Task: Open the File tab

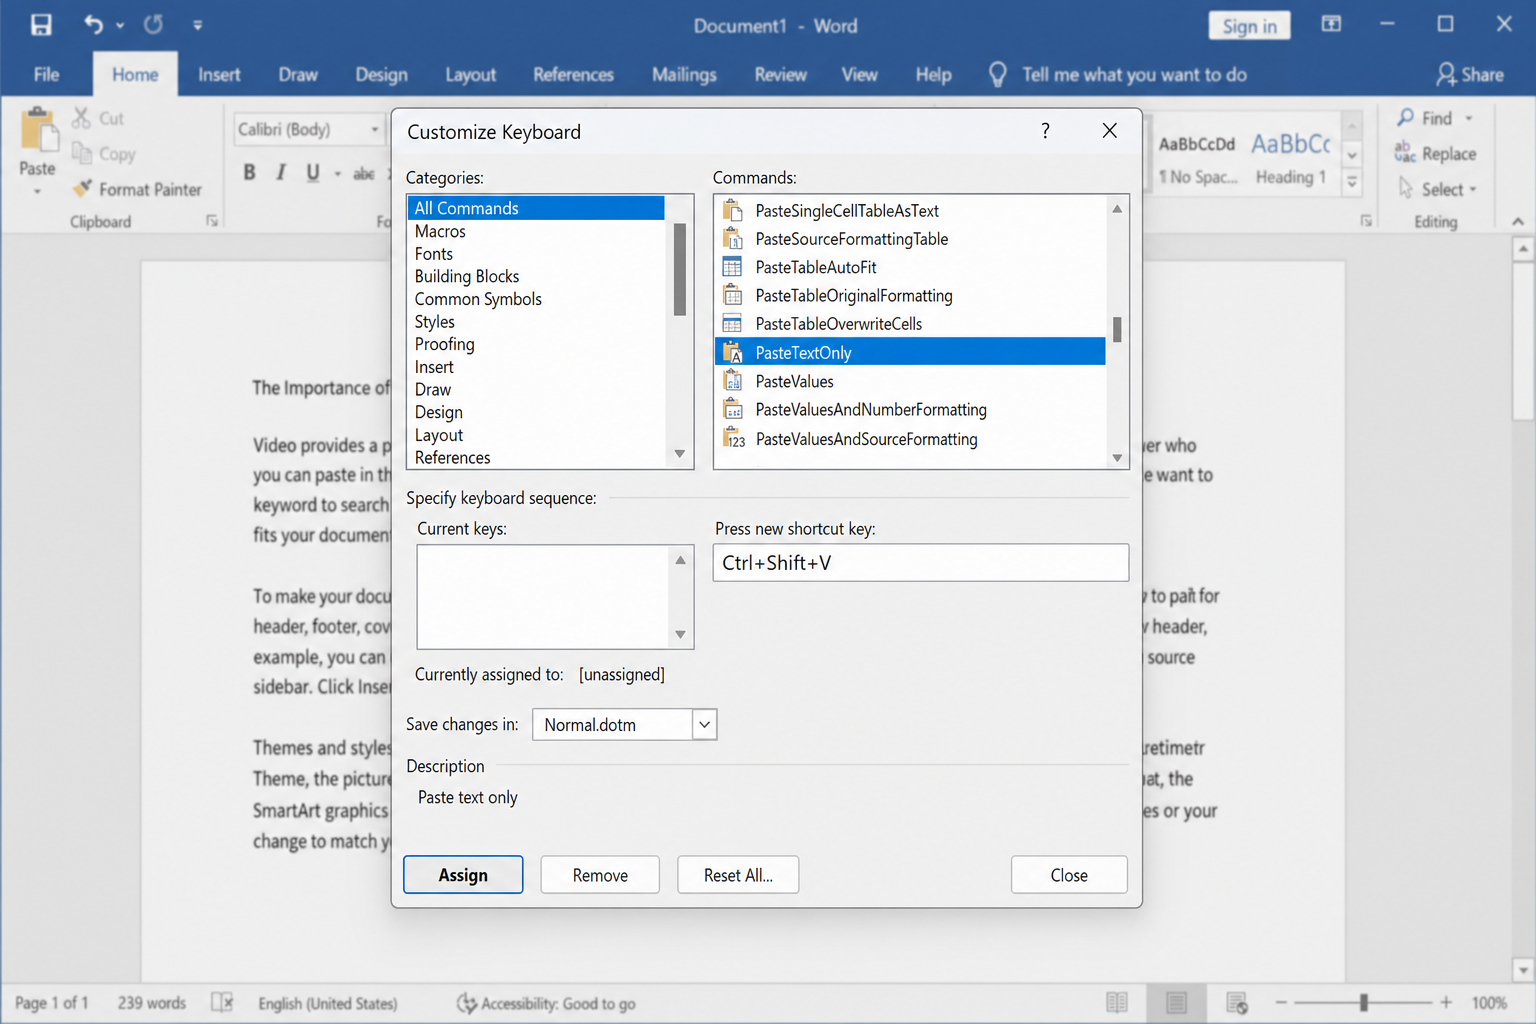Action: click(x=46, y=74)
